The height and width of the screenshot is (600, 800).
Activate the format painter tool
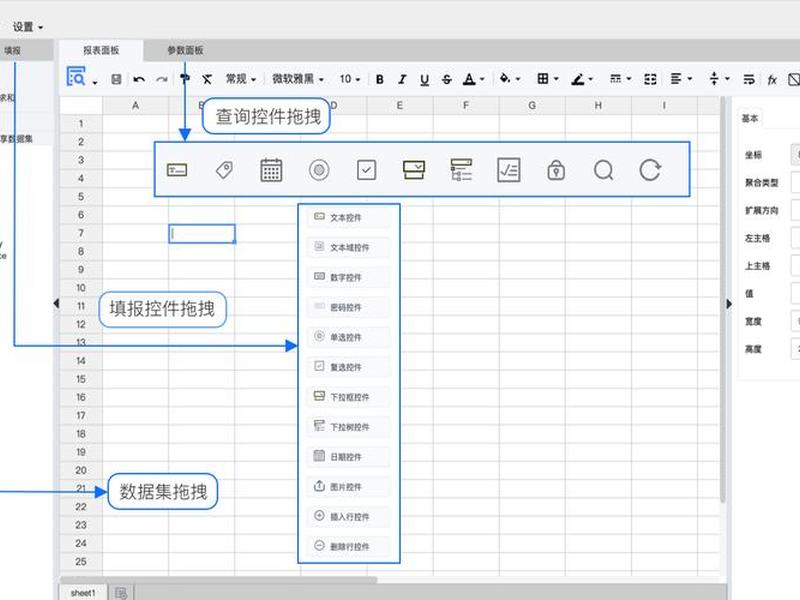click(185, 79)
